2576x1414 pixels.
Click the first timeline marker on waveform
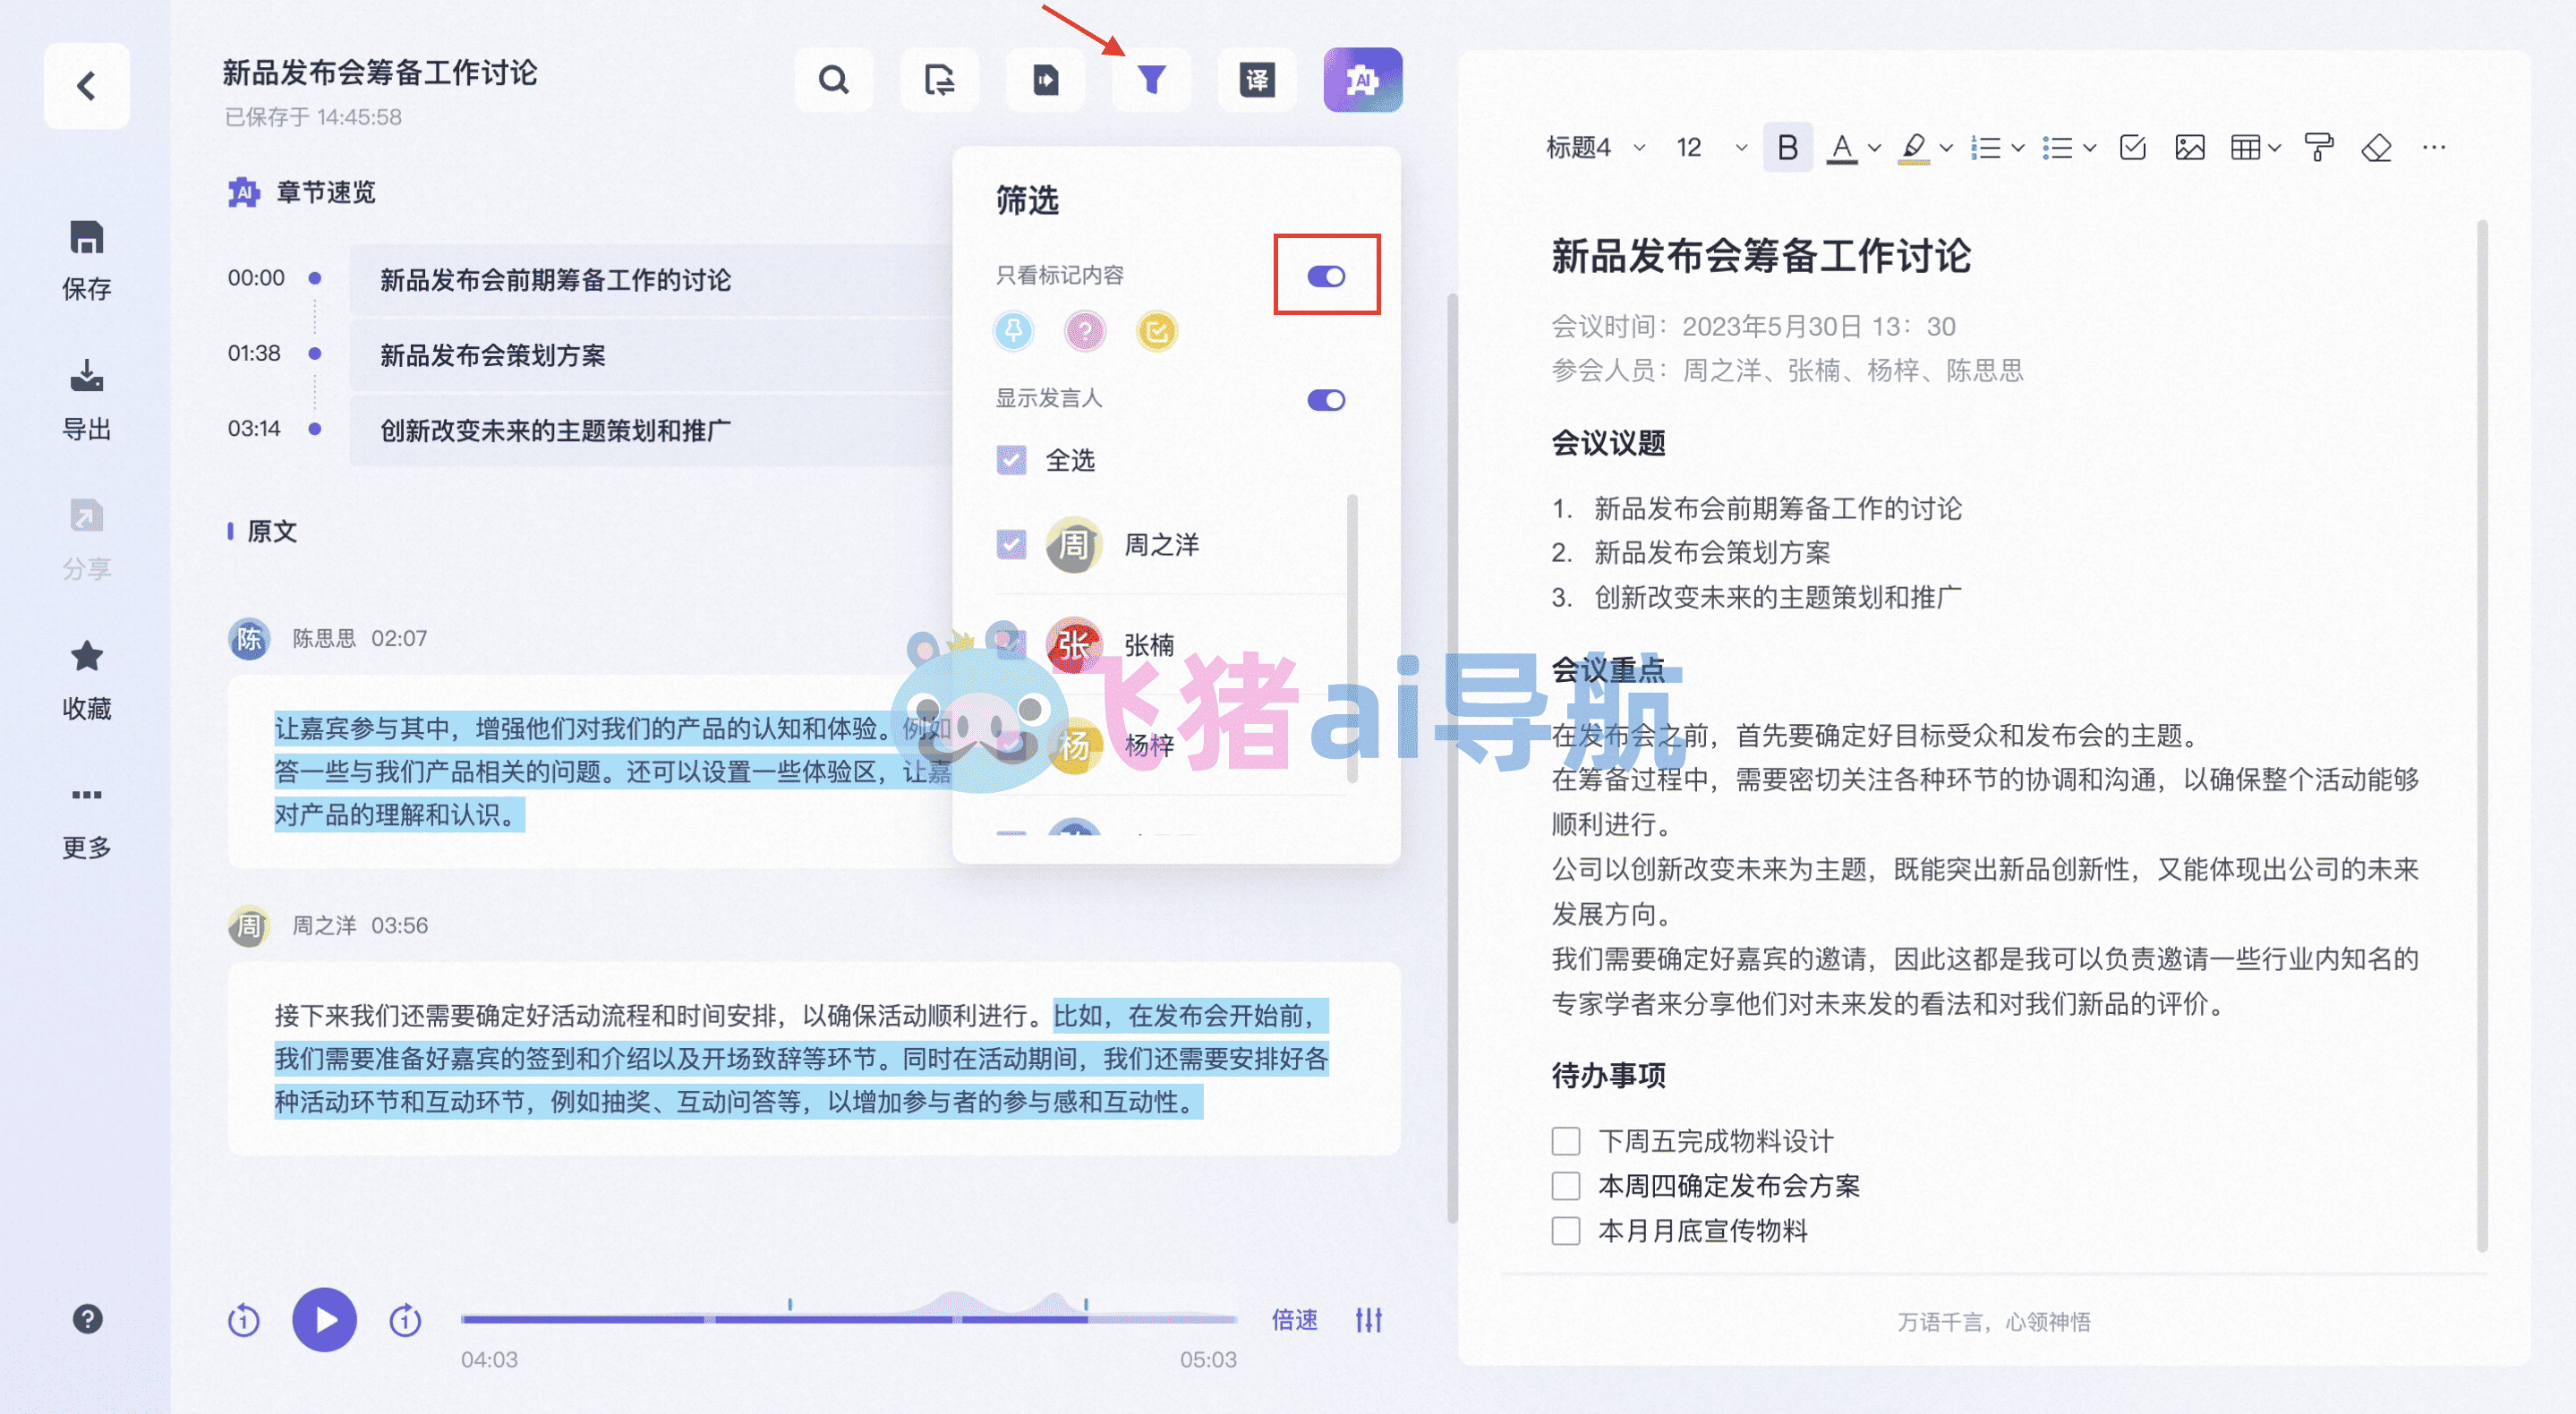[x=790, y=1304]
